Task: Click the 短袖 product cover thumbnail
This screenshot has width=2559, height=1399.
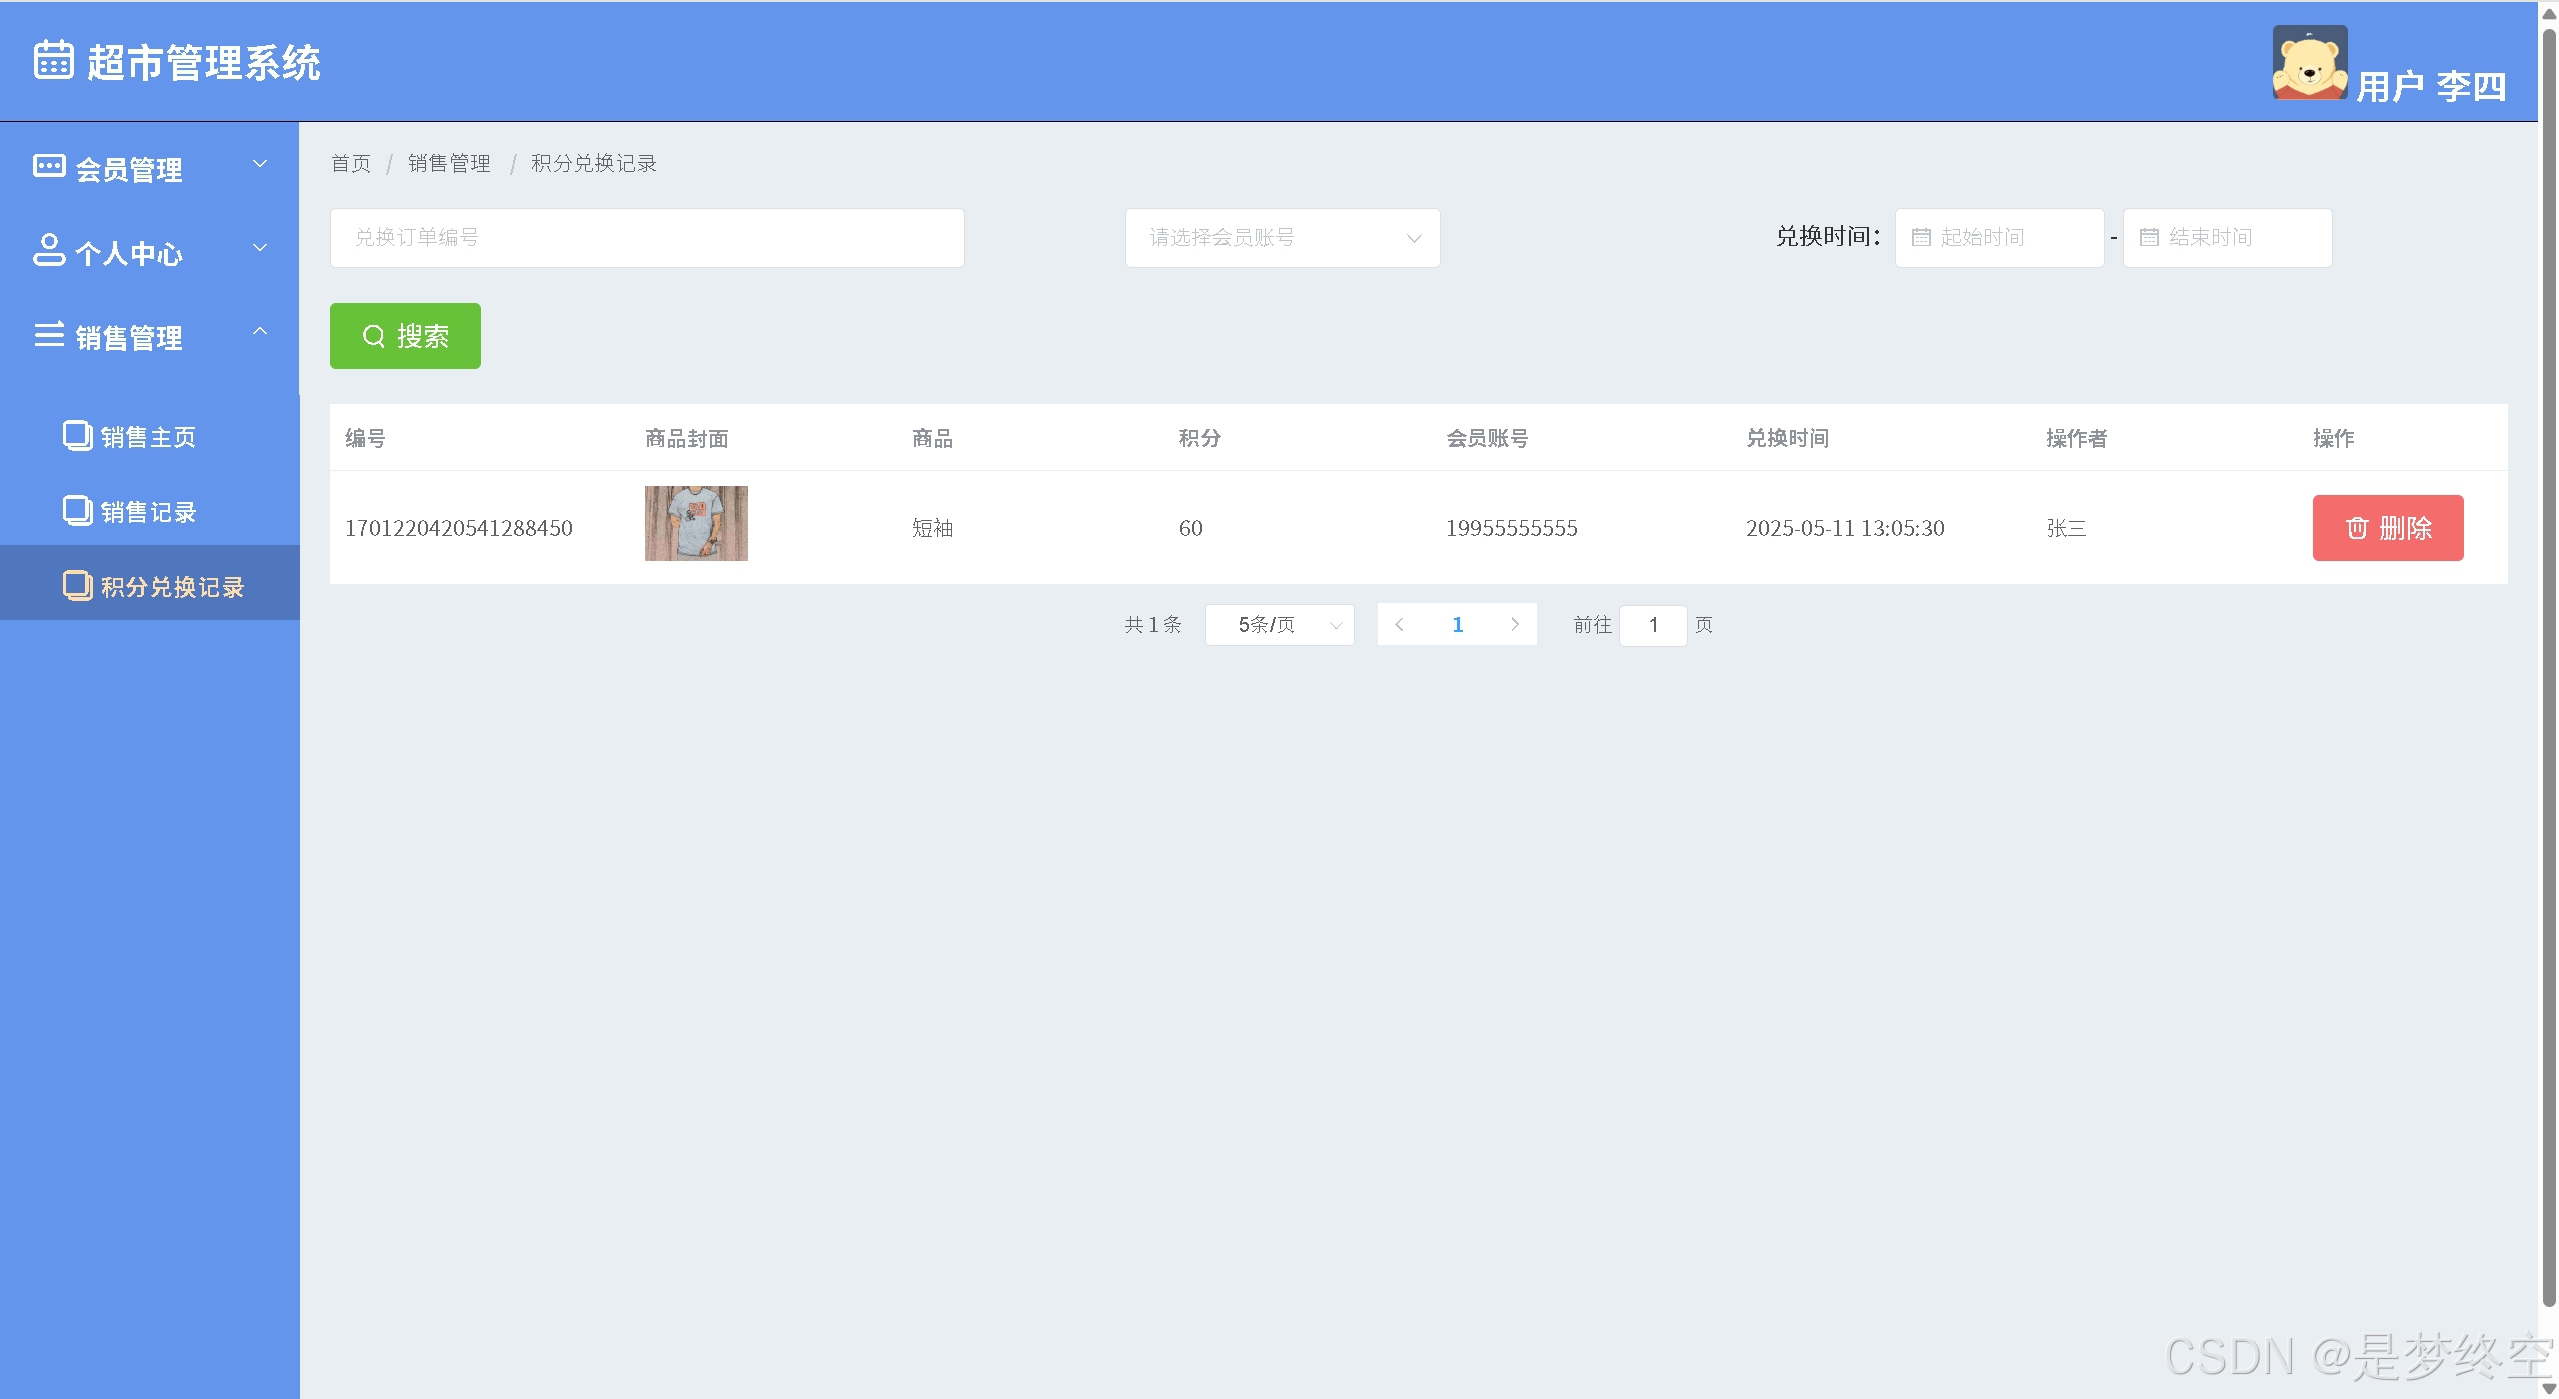Action: (x=696, y=524)
